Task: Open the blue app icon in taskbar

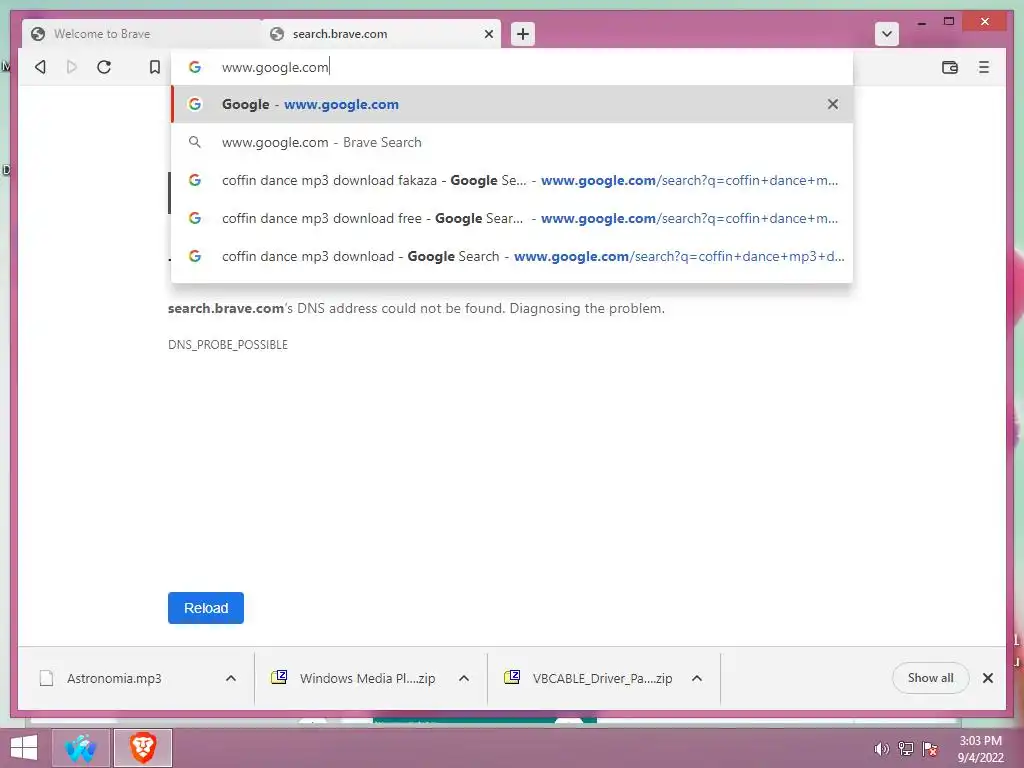Action: coord(80,748)
